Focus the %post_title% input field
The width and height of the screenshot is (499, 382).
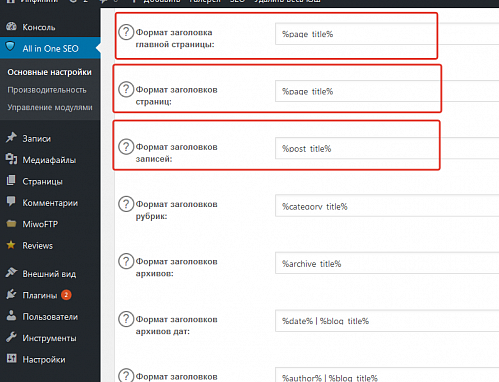(x=387, y=148)
